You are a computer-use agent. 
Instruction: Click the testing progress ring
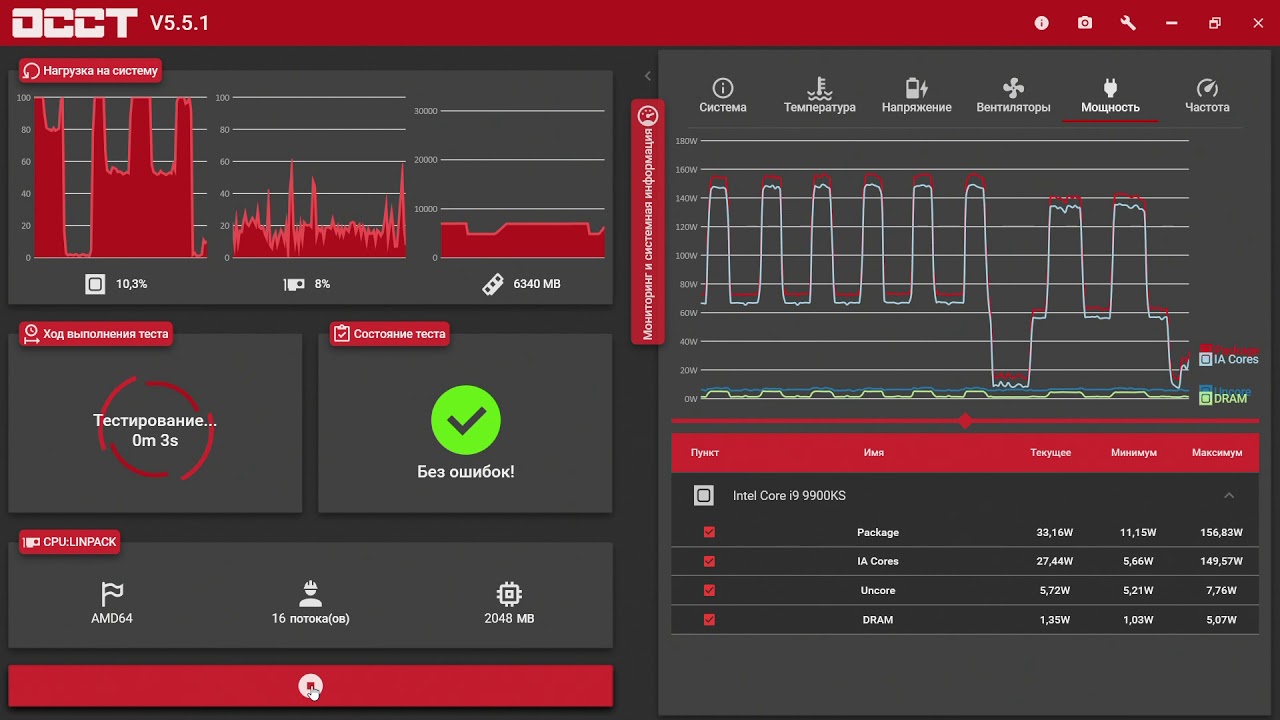(155, 429)
